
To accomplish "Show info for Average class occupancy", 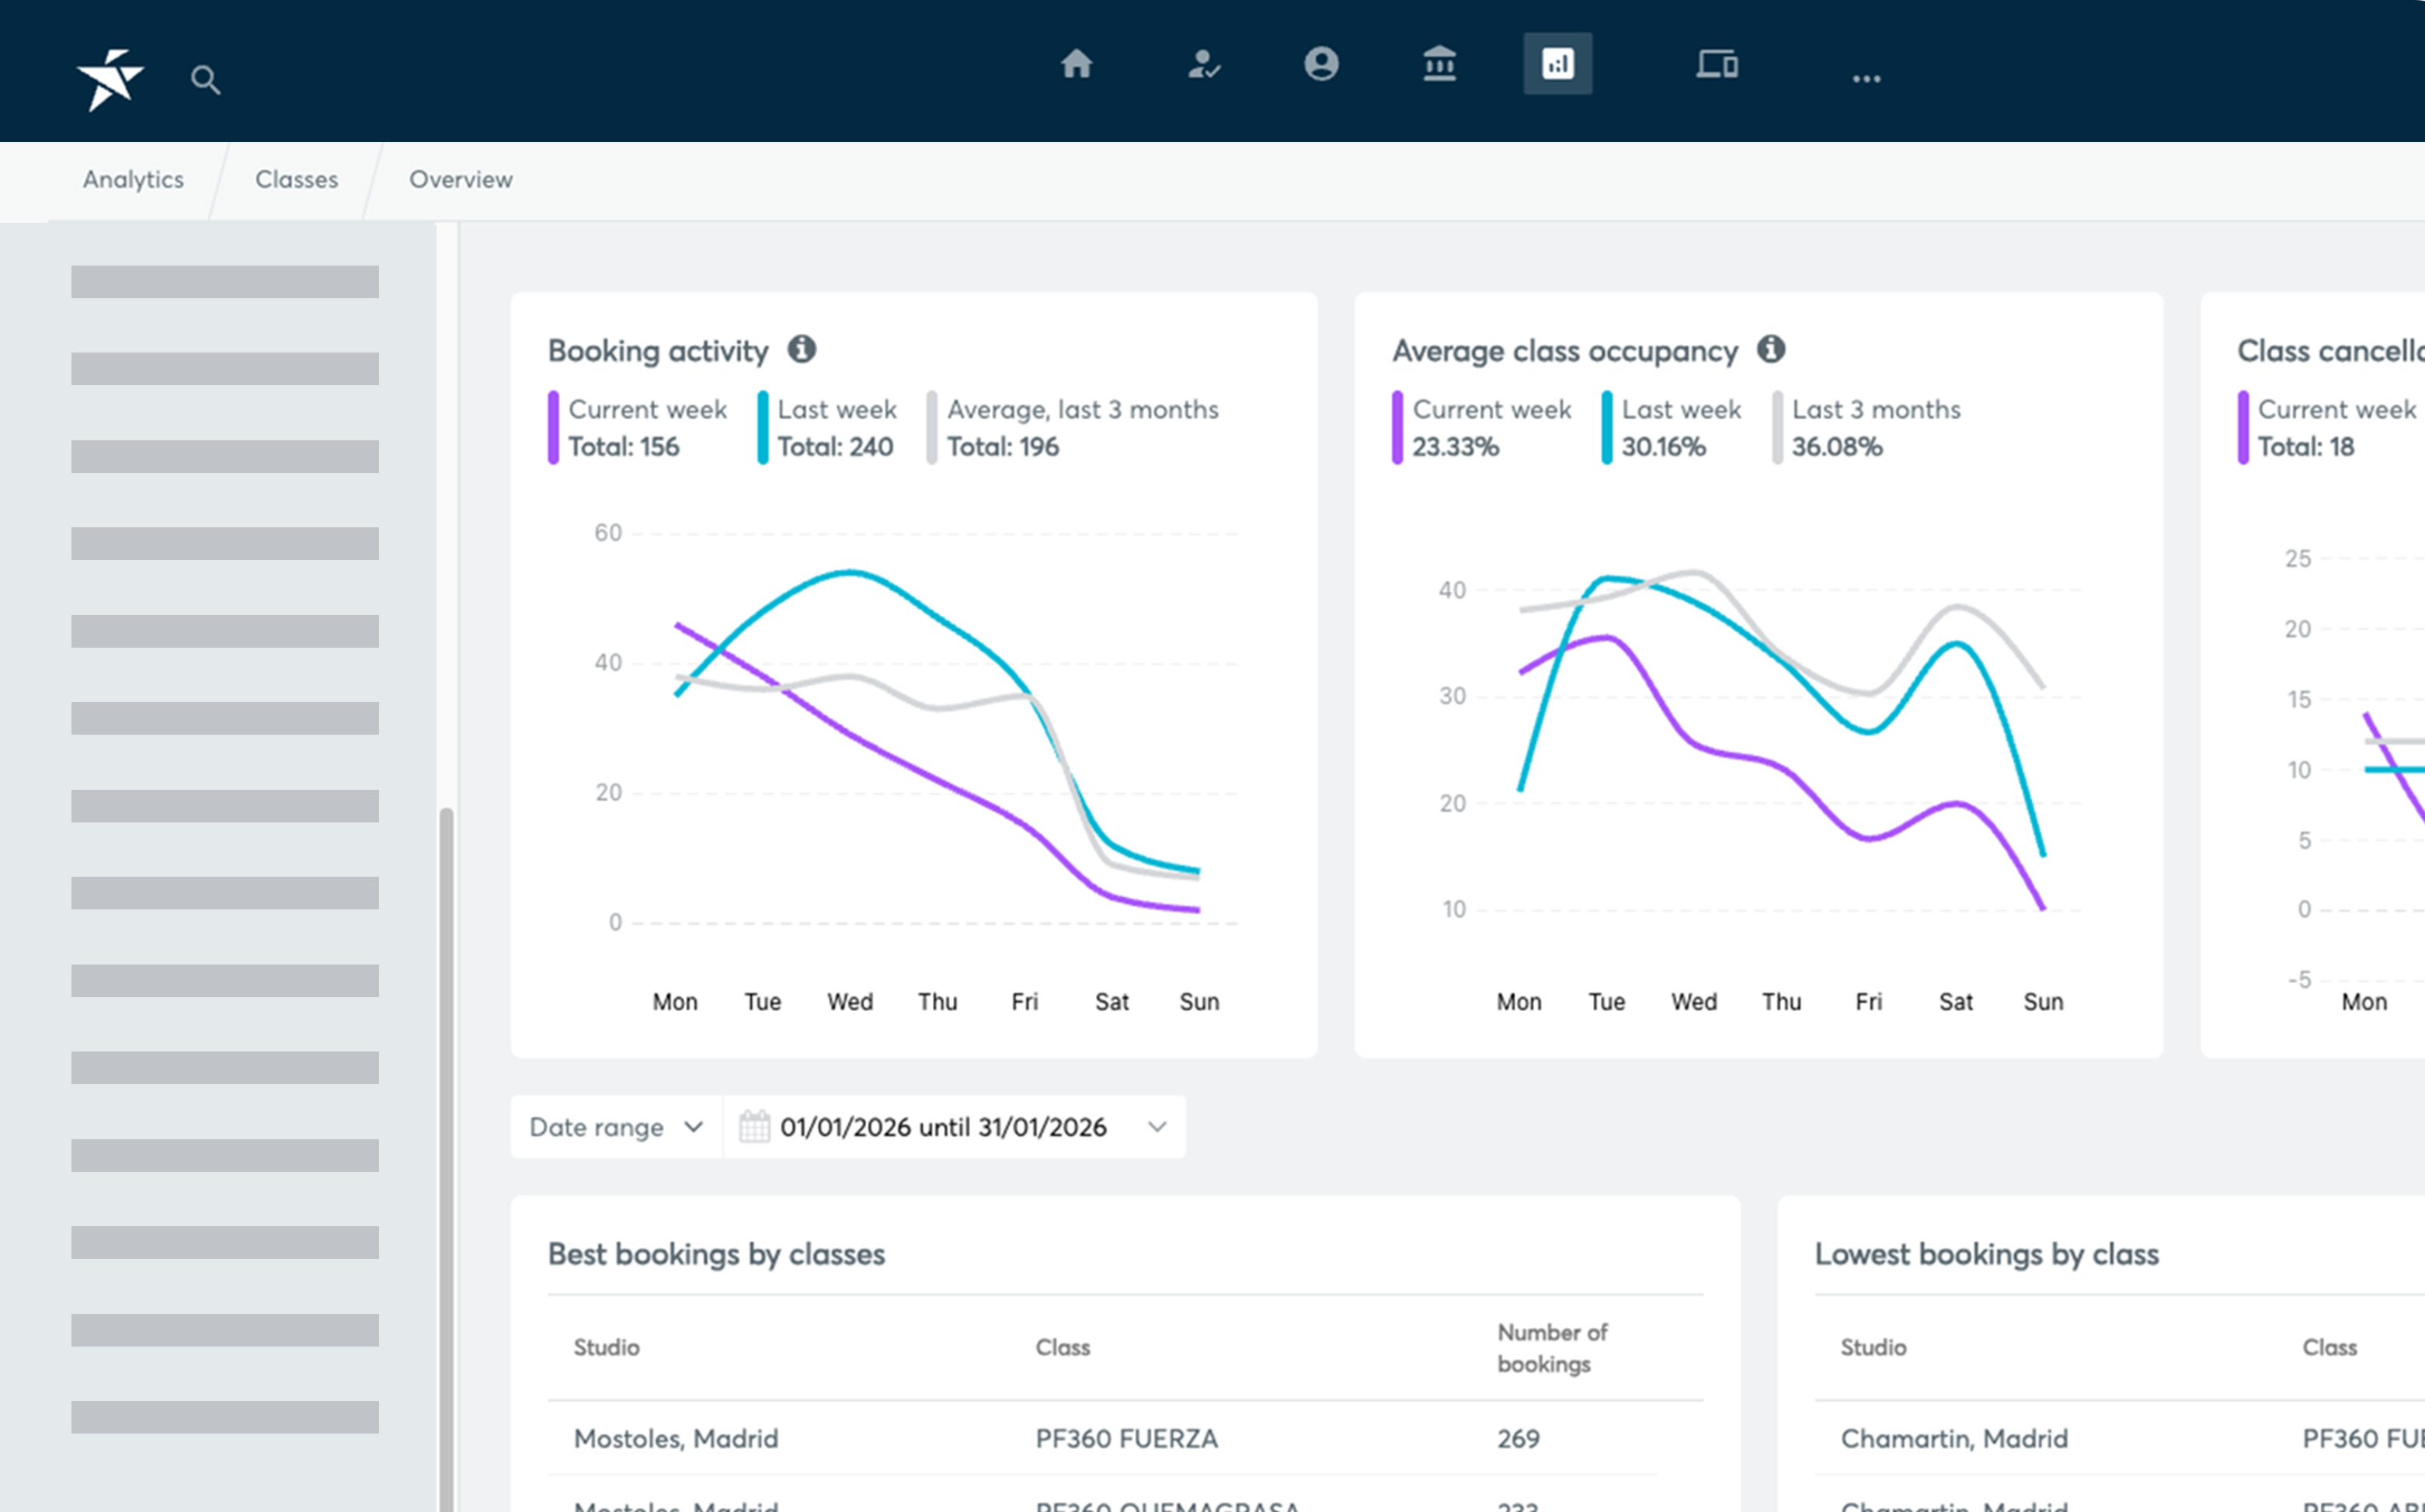I will click(1771, 349).
